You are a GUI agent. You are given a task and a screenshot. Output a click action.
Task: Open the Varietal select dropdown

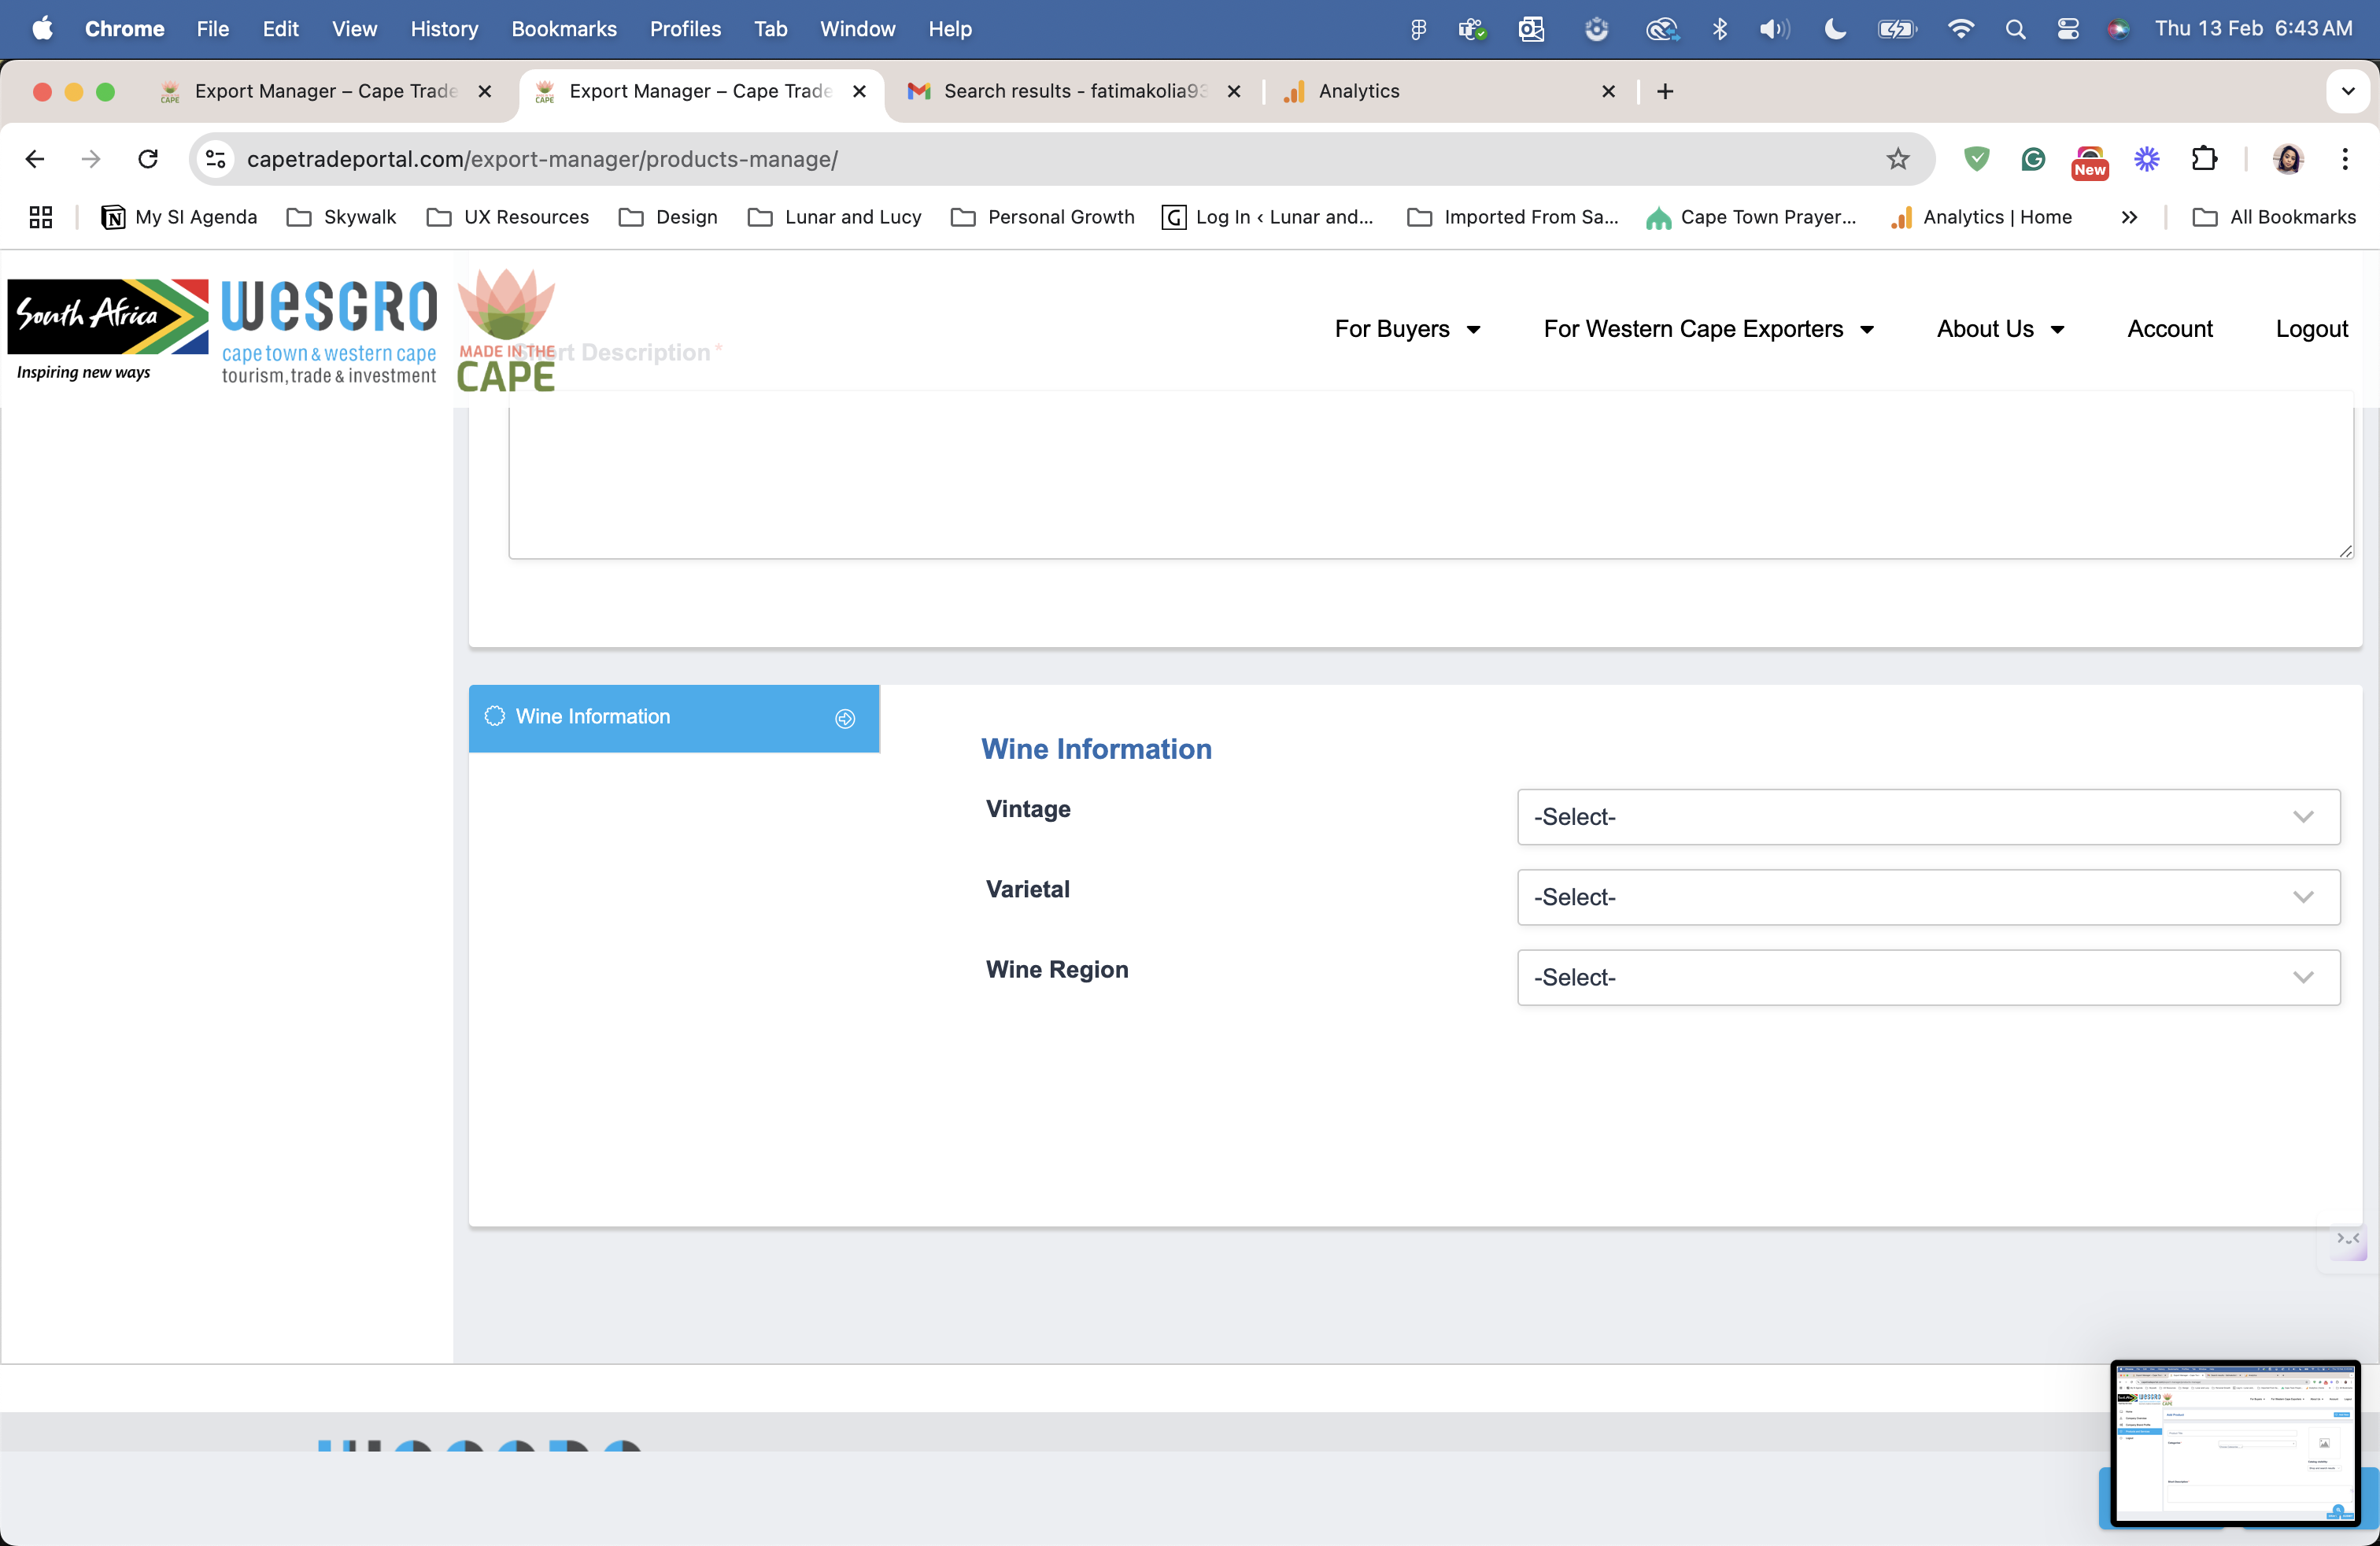pyautogui.click(x=1928, y=897)
